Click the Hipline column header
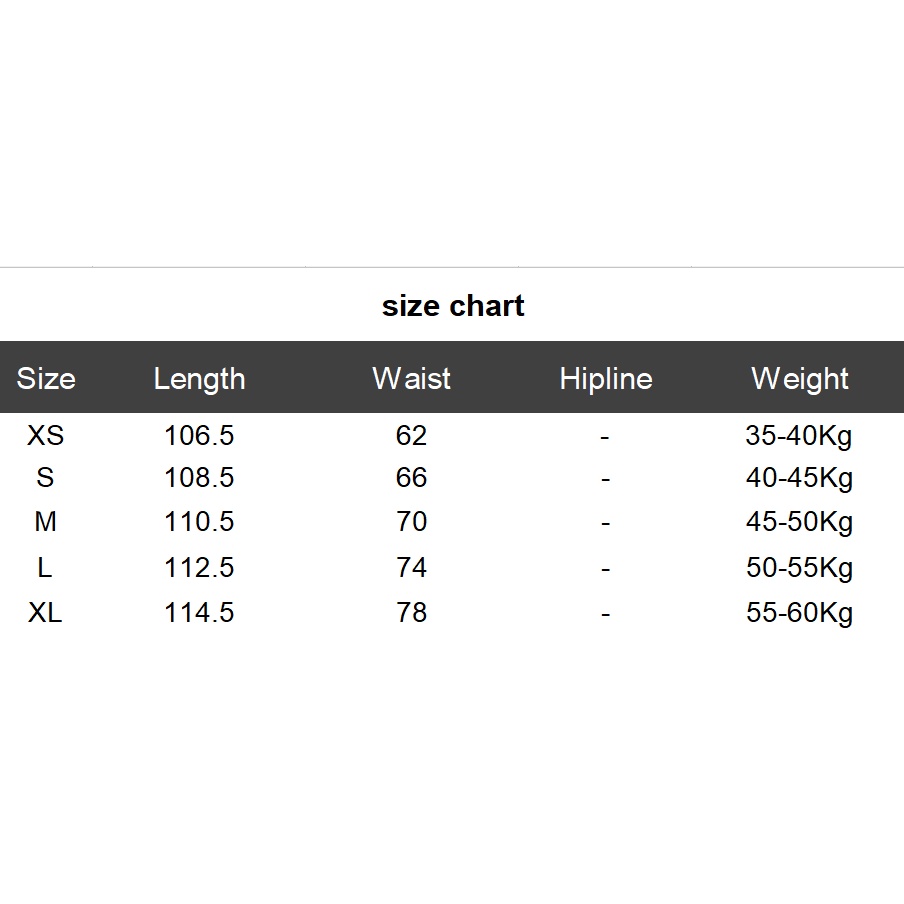Screen dimensions: 904x904 coord(606,378)
